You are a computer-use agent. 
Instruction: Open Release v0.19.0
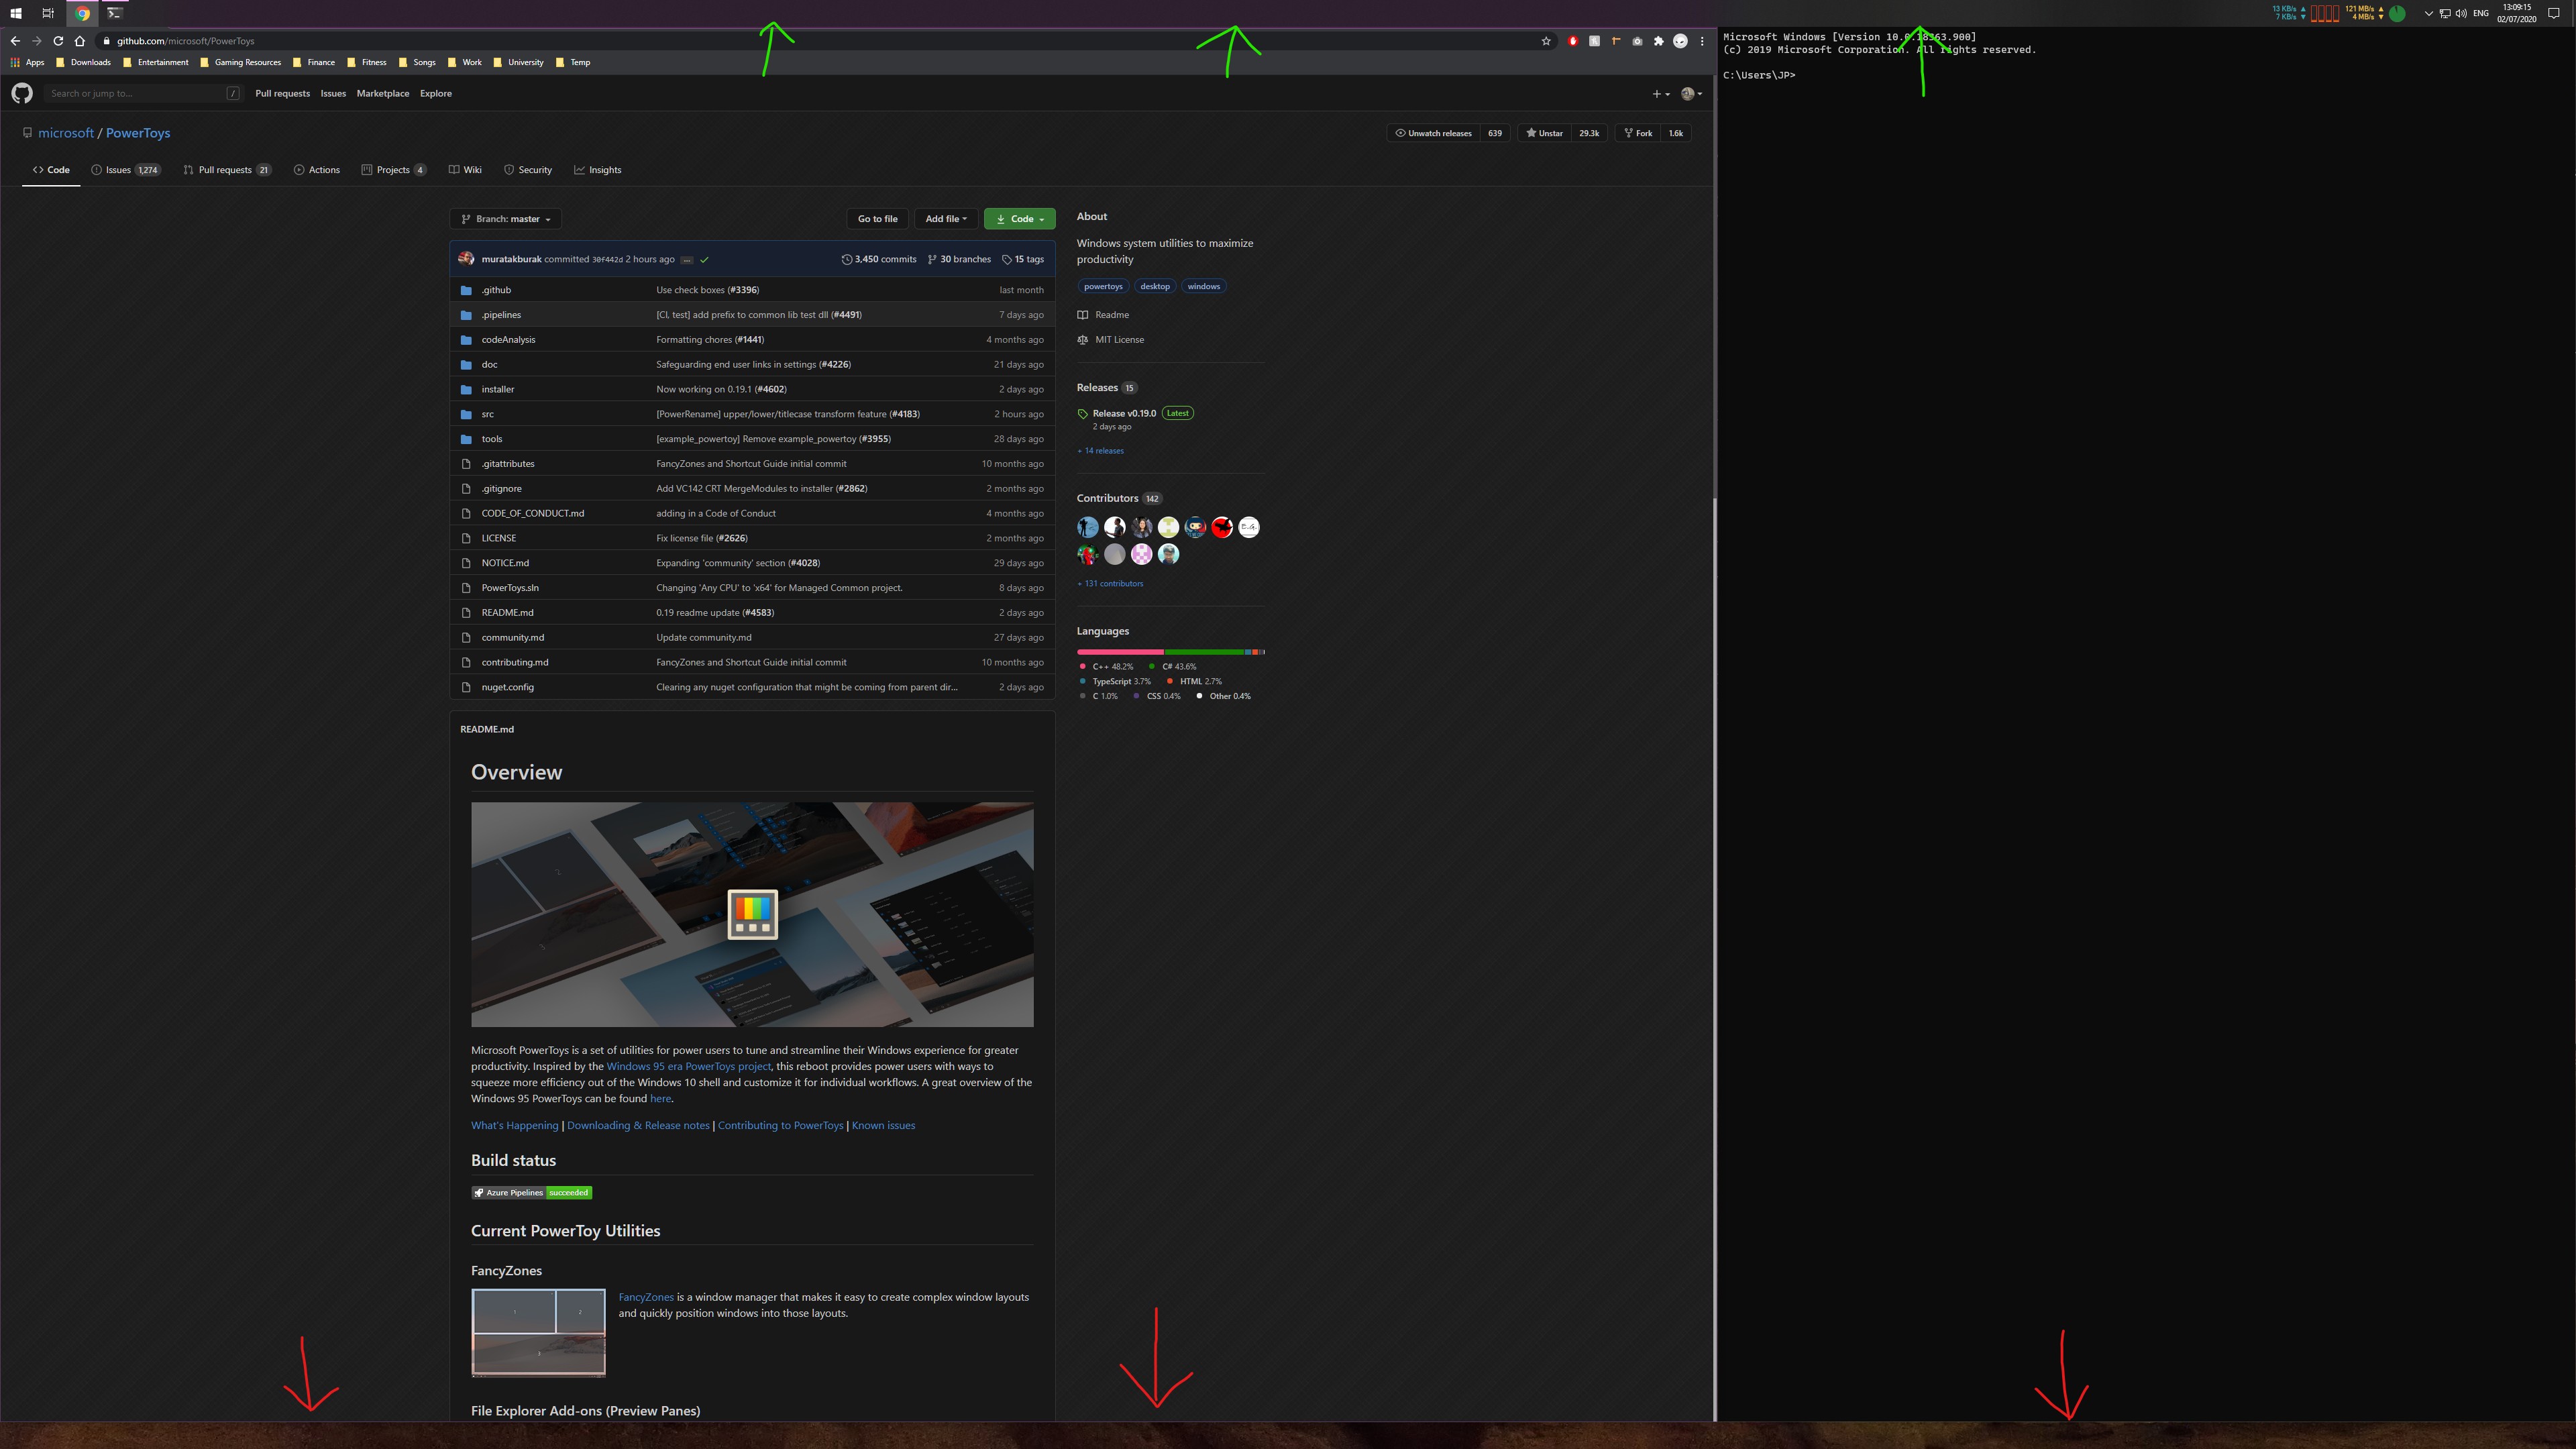[x=1124, y=413]
